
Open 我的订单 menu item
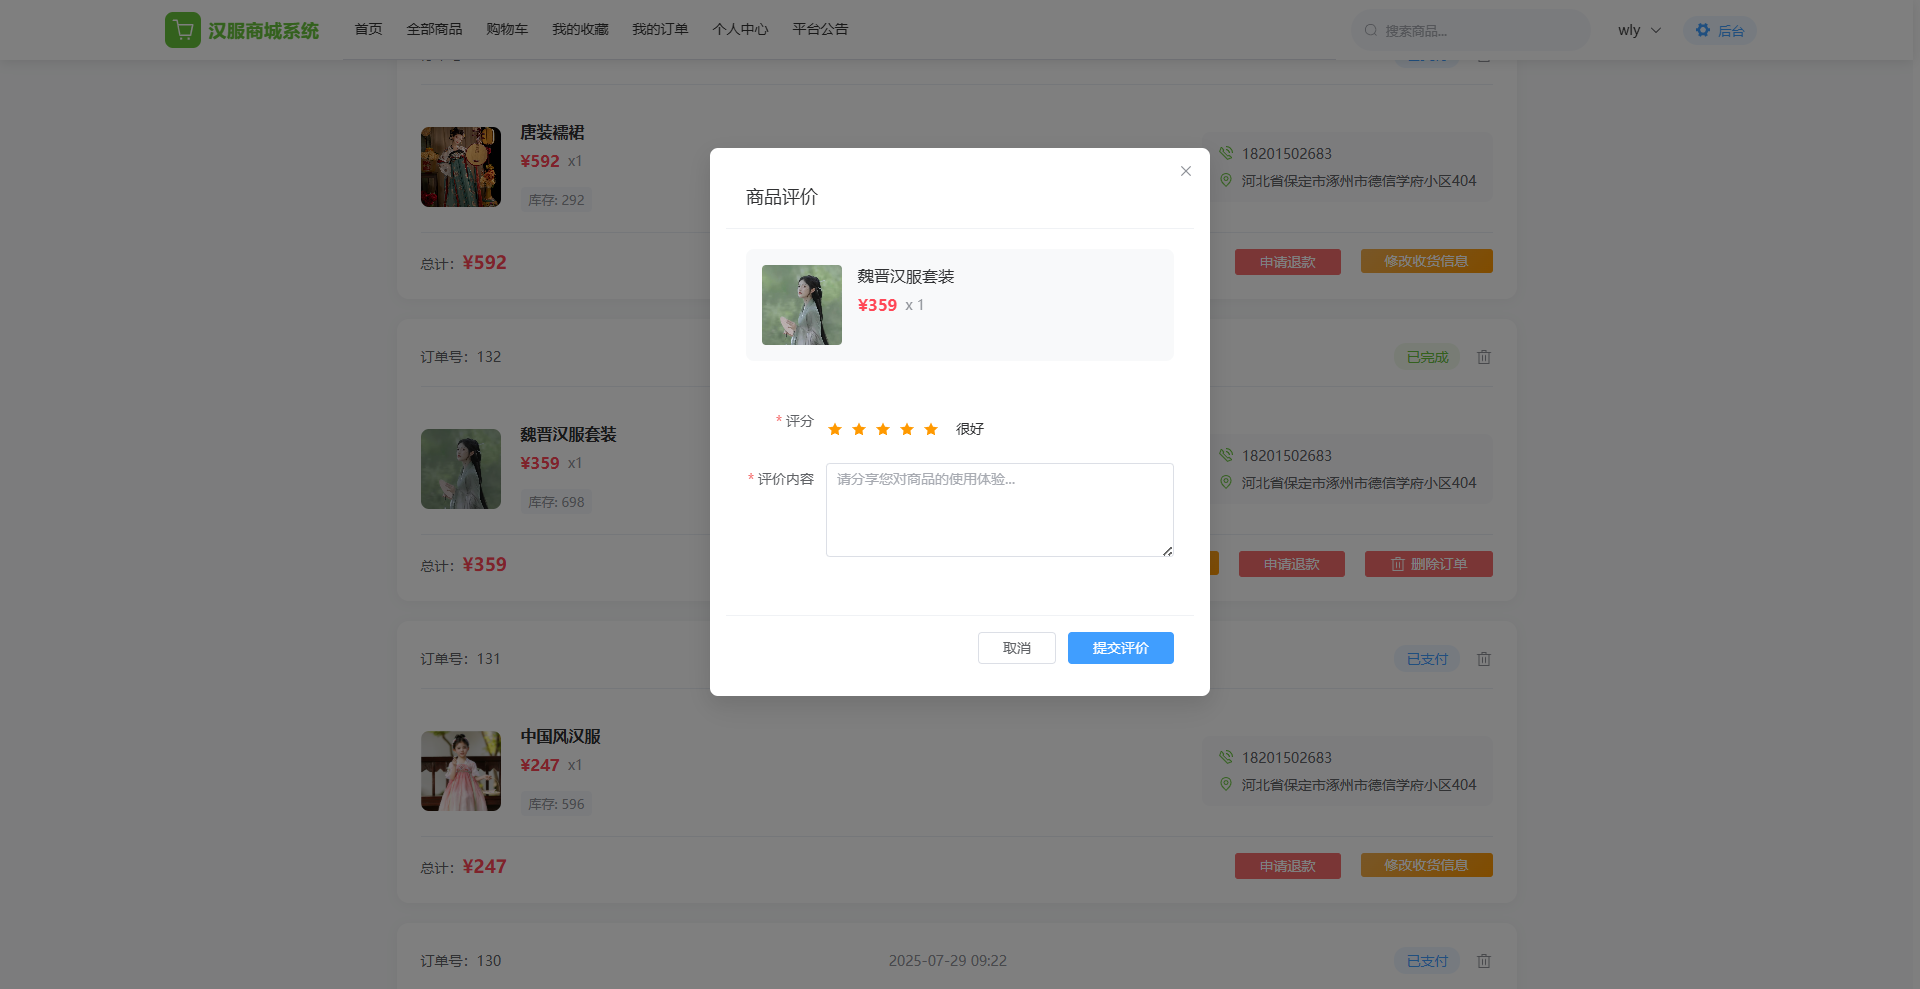(x=660, y=29)
